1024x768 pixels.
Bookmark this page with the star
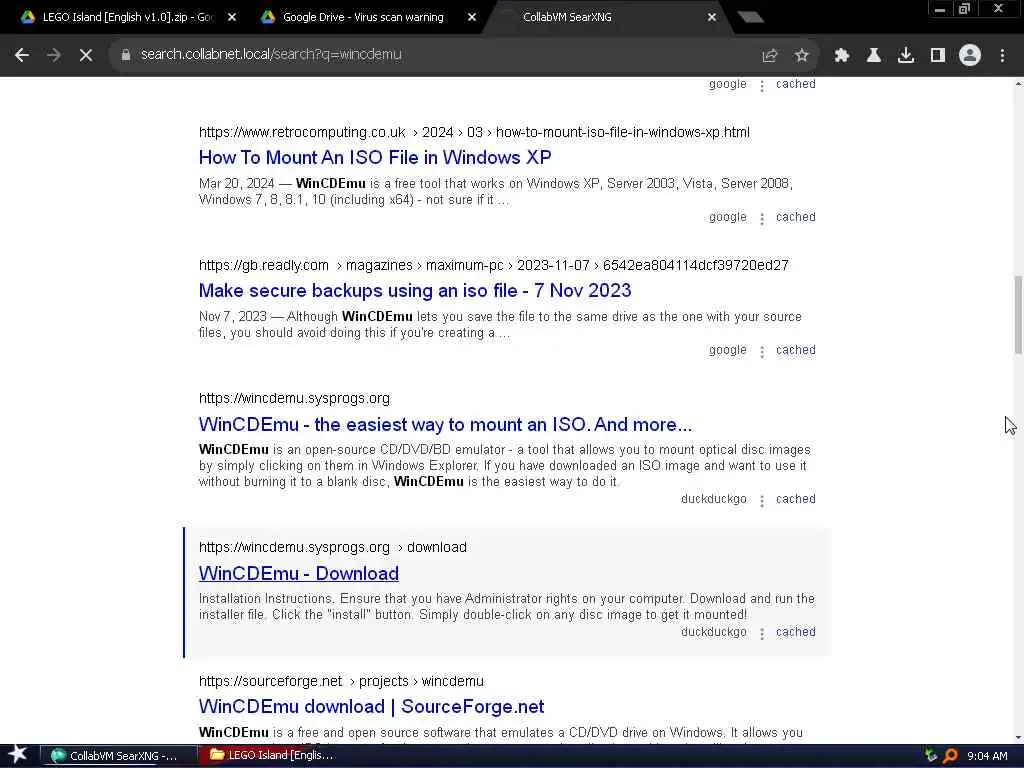[x=802, y=55]
